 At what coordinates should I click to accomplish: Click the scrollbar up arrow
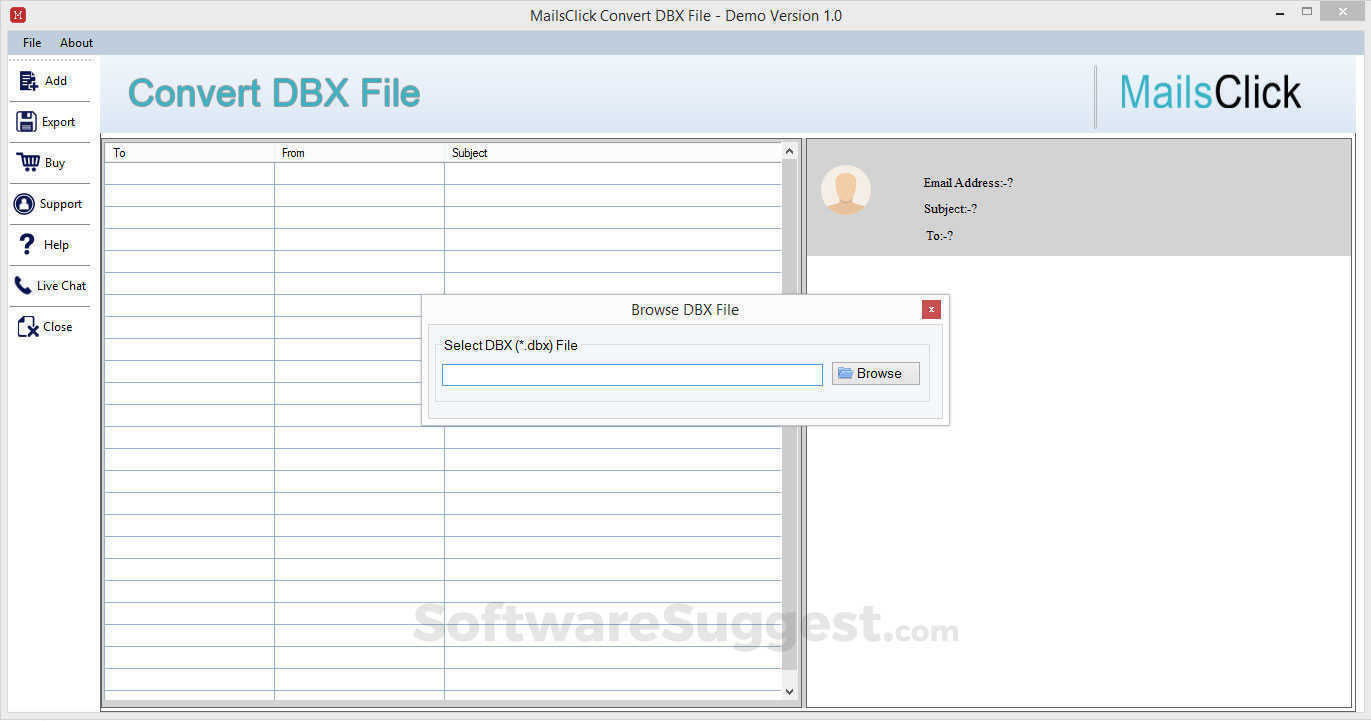point(789,149)
